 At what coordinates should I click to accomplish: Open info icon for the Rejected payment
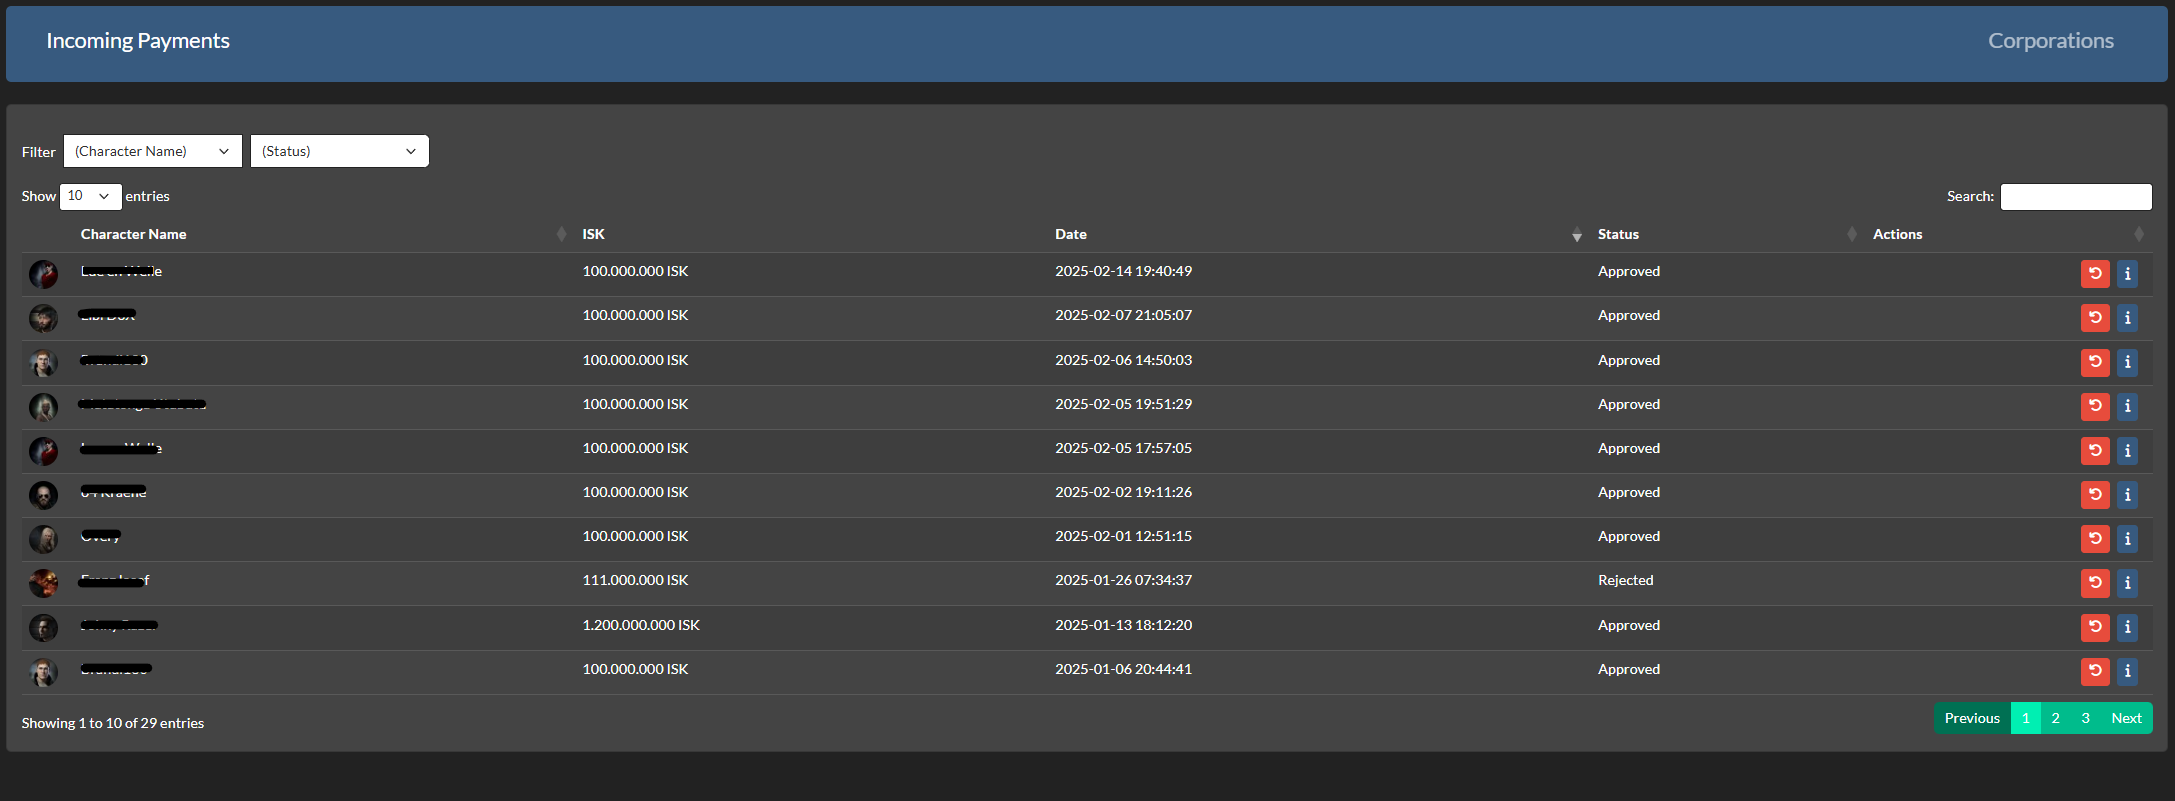(2127, 583)
